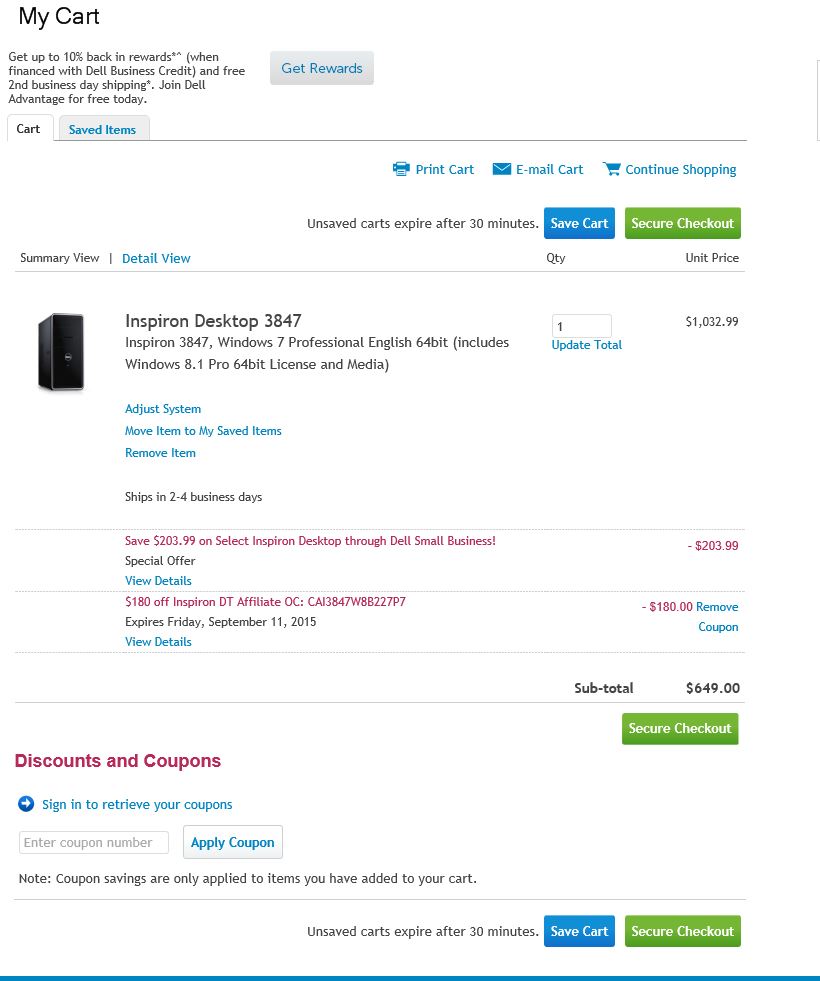
Task: Click the Get Rewards button
Action: coord(321,68)
